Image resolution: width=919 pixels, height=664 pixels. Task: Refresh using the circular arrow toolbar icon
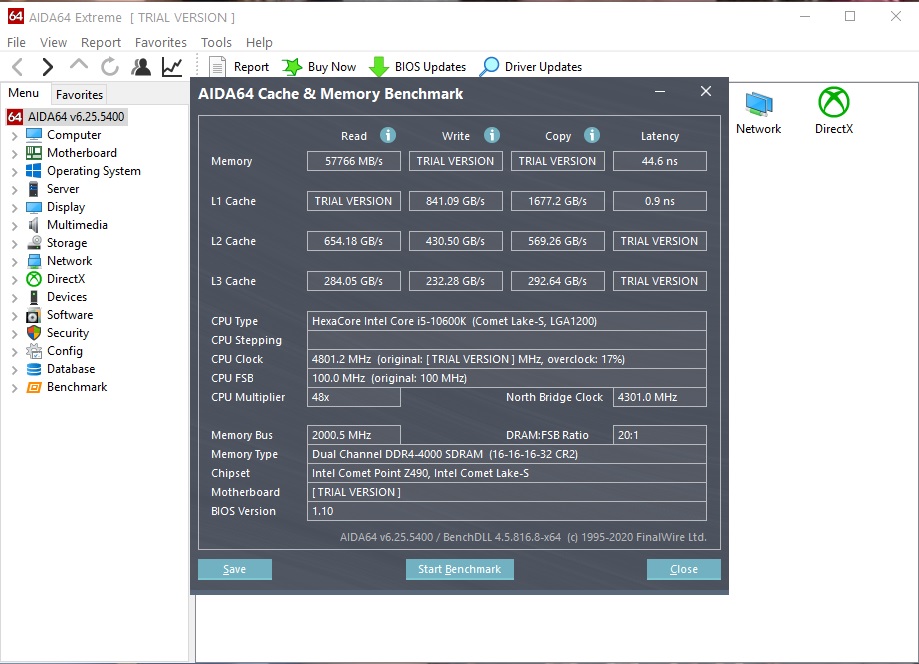pos(110,67)
